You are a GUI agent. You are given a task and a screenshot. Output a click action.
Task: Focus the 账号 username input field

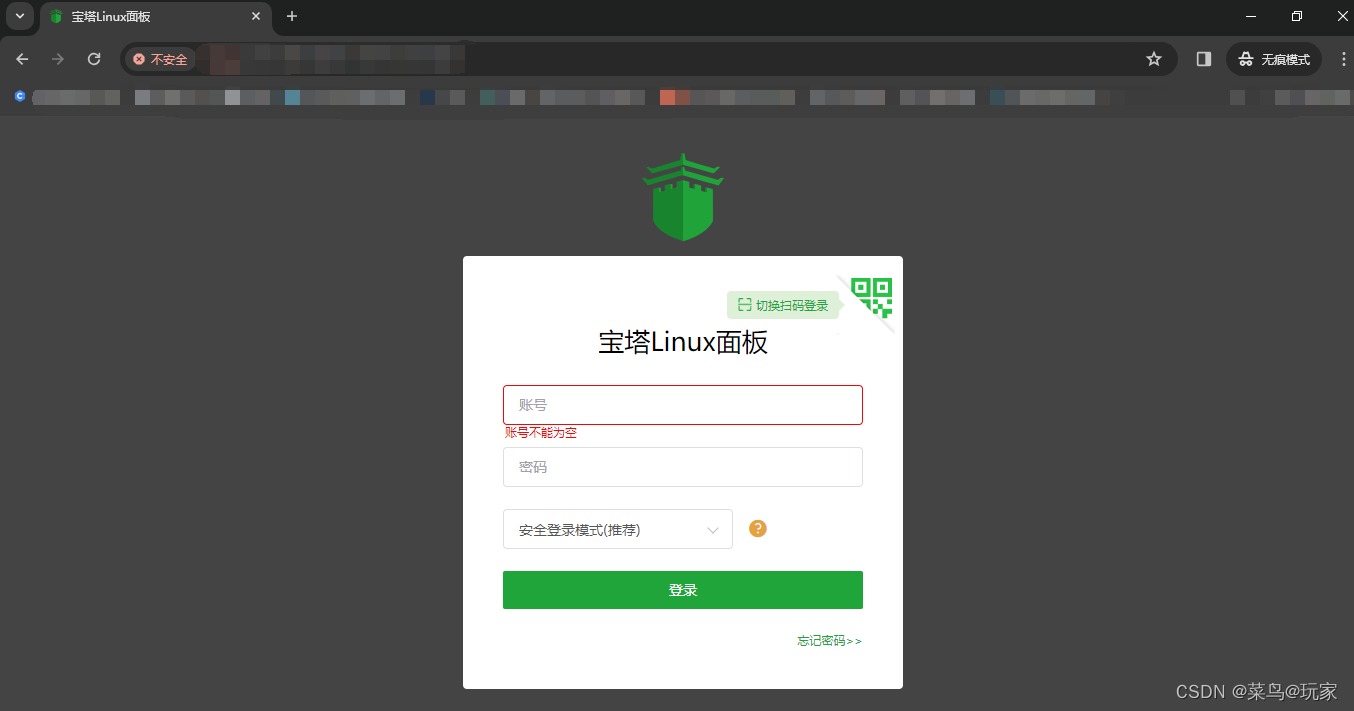[683, 405]
